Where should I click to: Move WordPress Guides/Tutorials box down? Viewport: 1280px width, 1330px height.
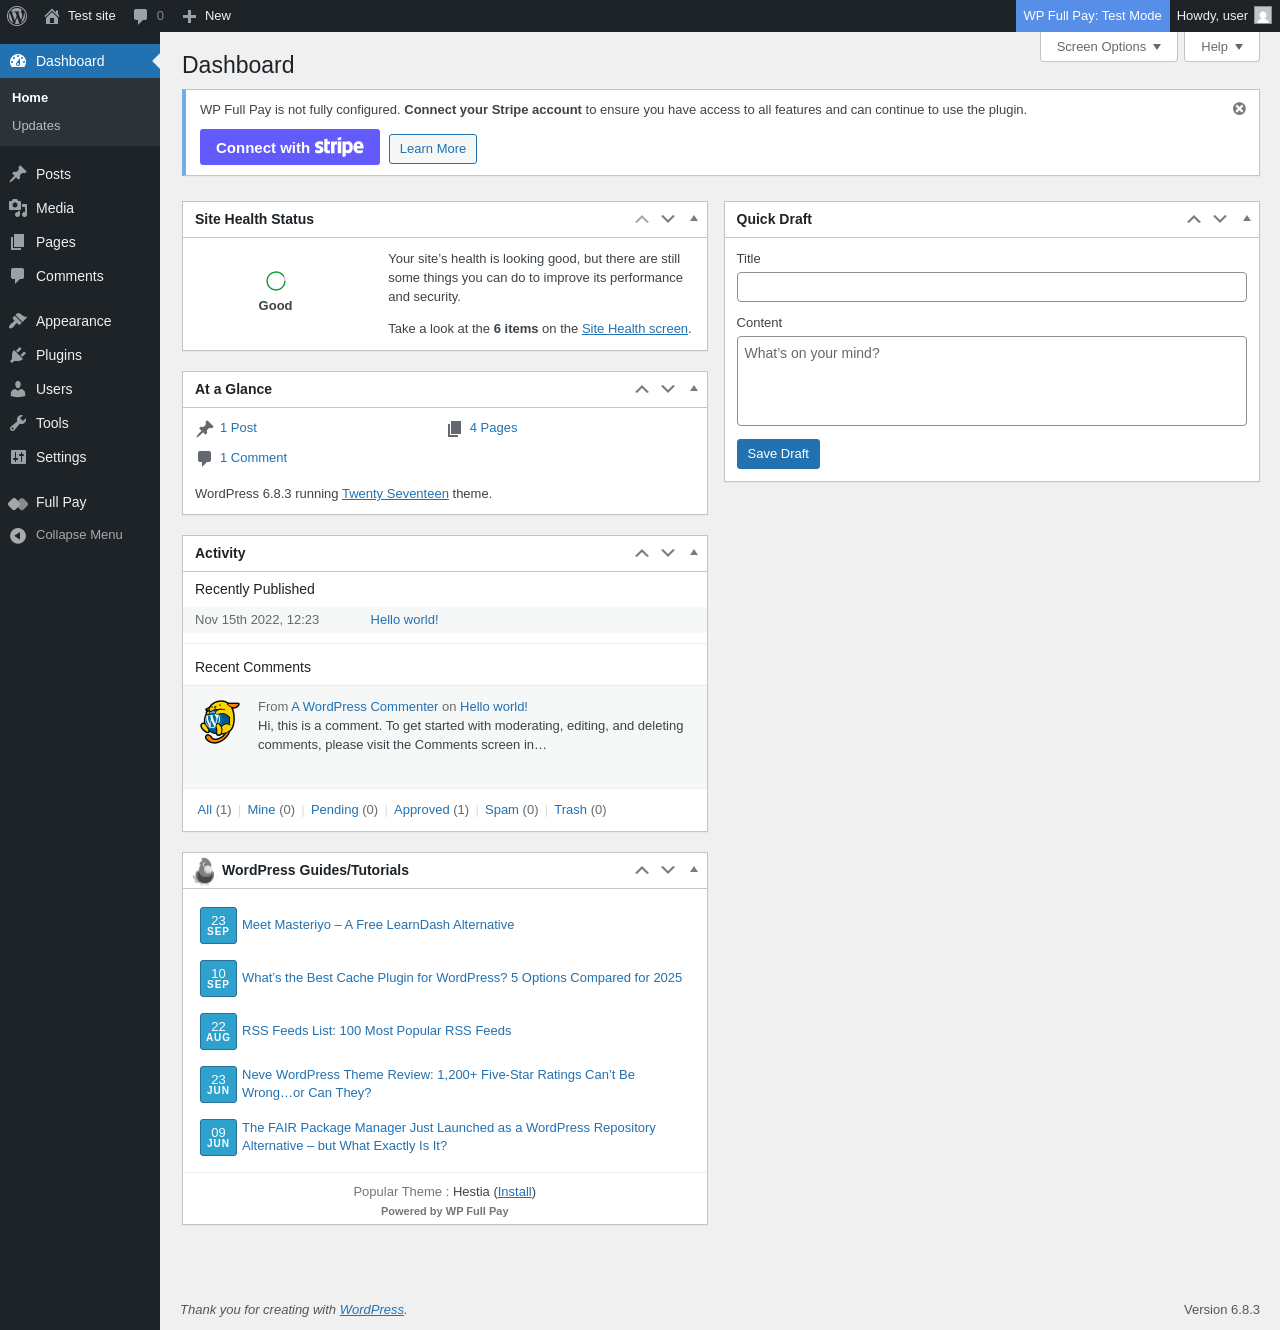(668, 870)
